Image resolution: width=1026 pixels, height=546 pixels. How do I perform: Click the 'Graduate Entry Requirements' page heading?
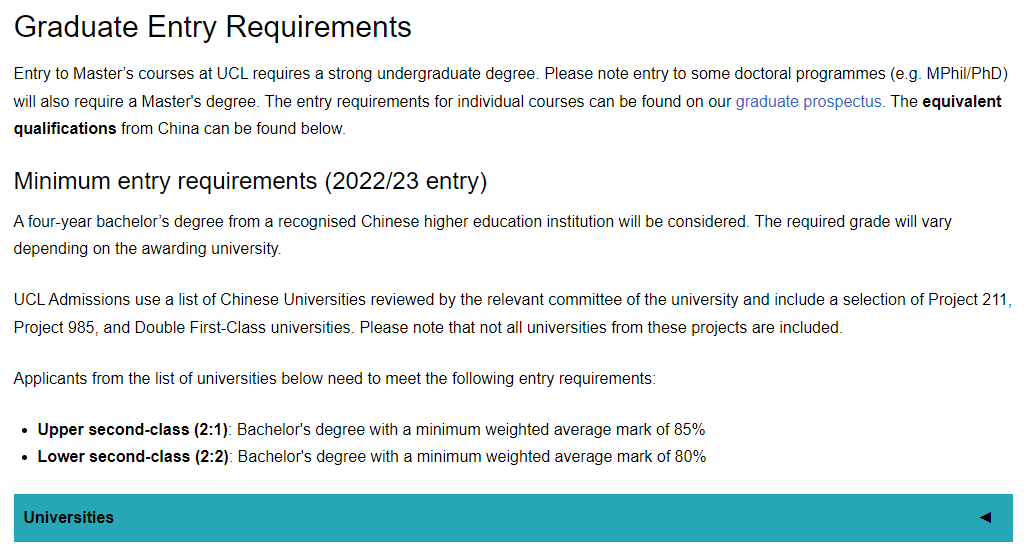pos(212,27)
